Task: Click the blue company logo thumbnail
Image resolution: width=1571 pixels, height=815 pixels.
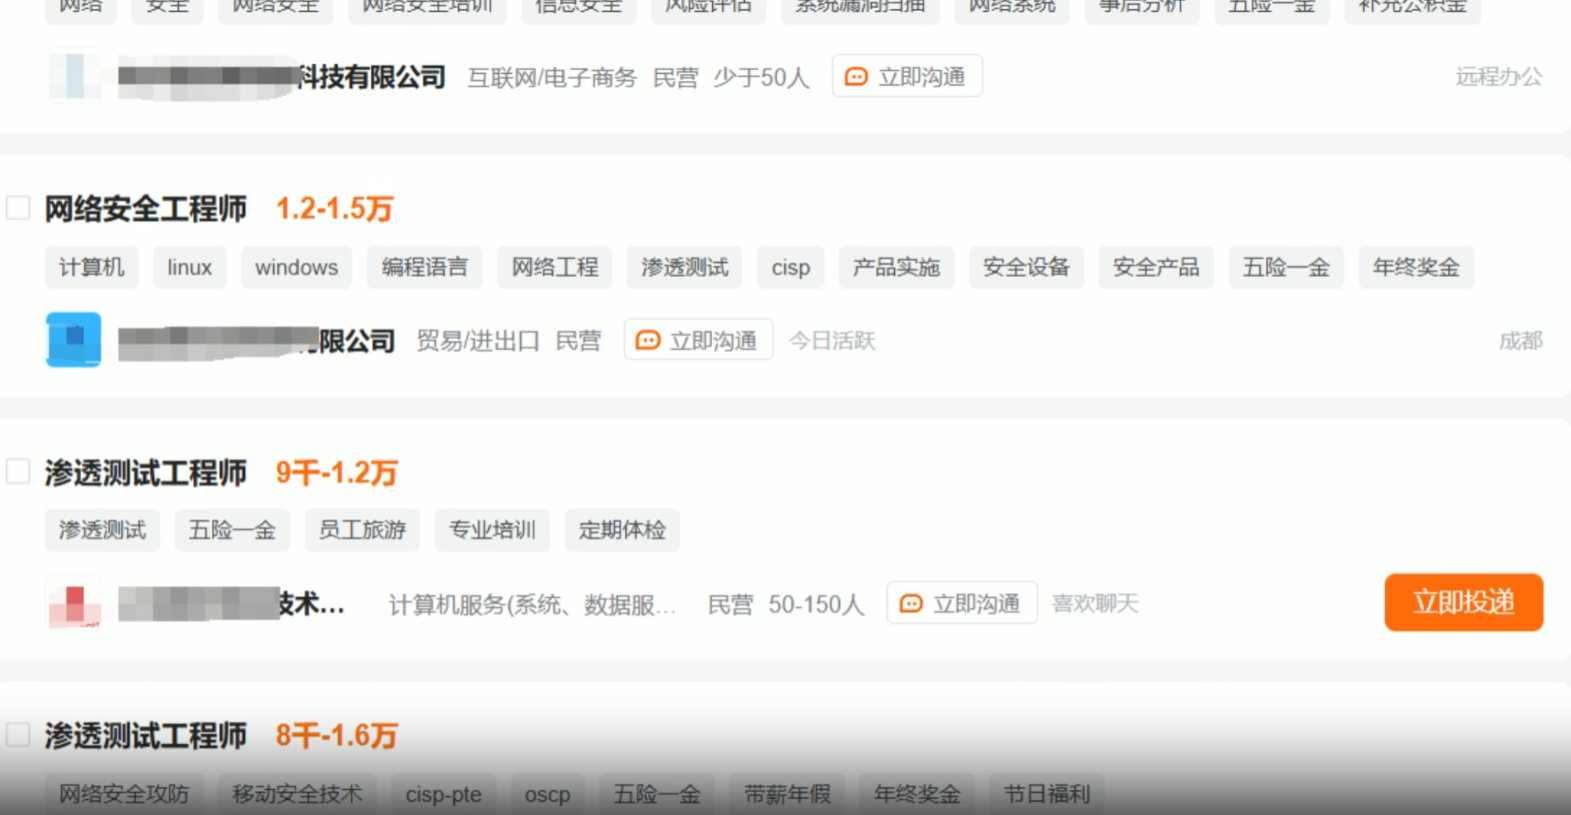Action: coord(73,340)
